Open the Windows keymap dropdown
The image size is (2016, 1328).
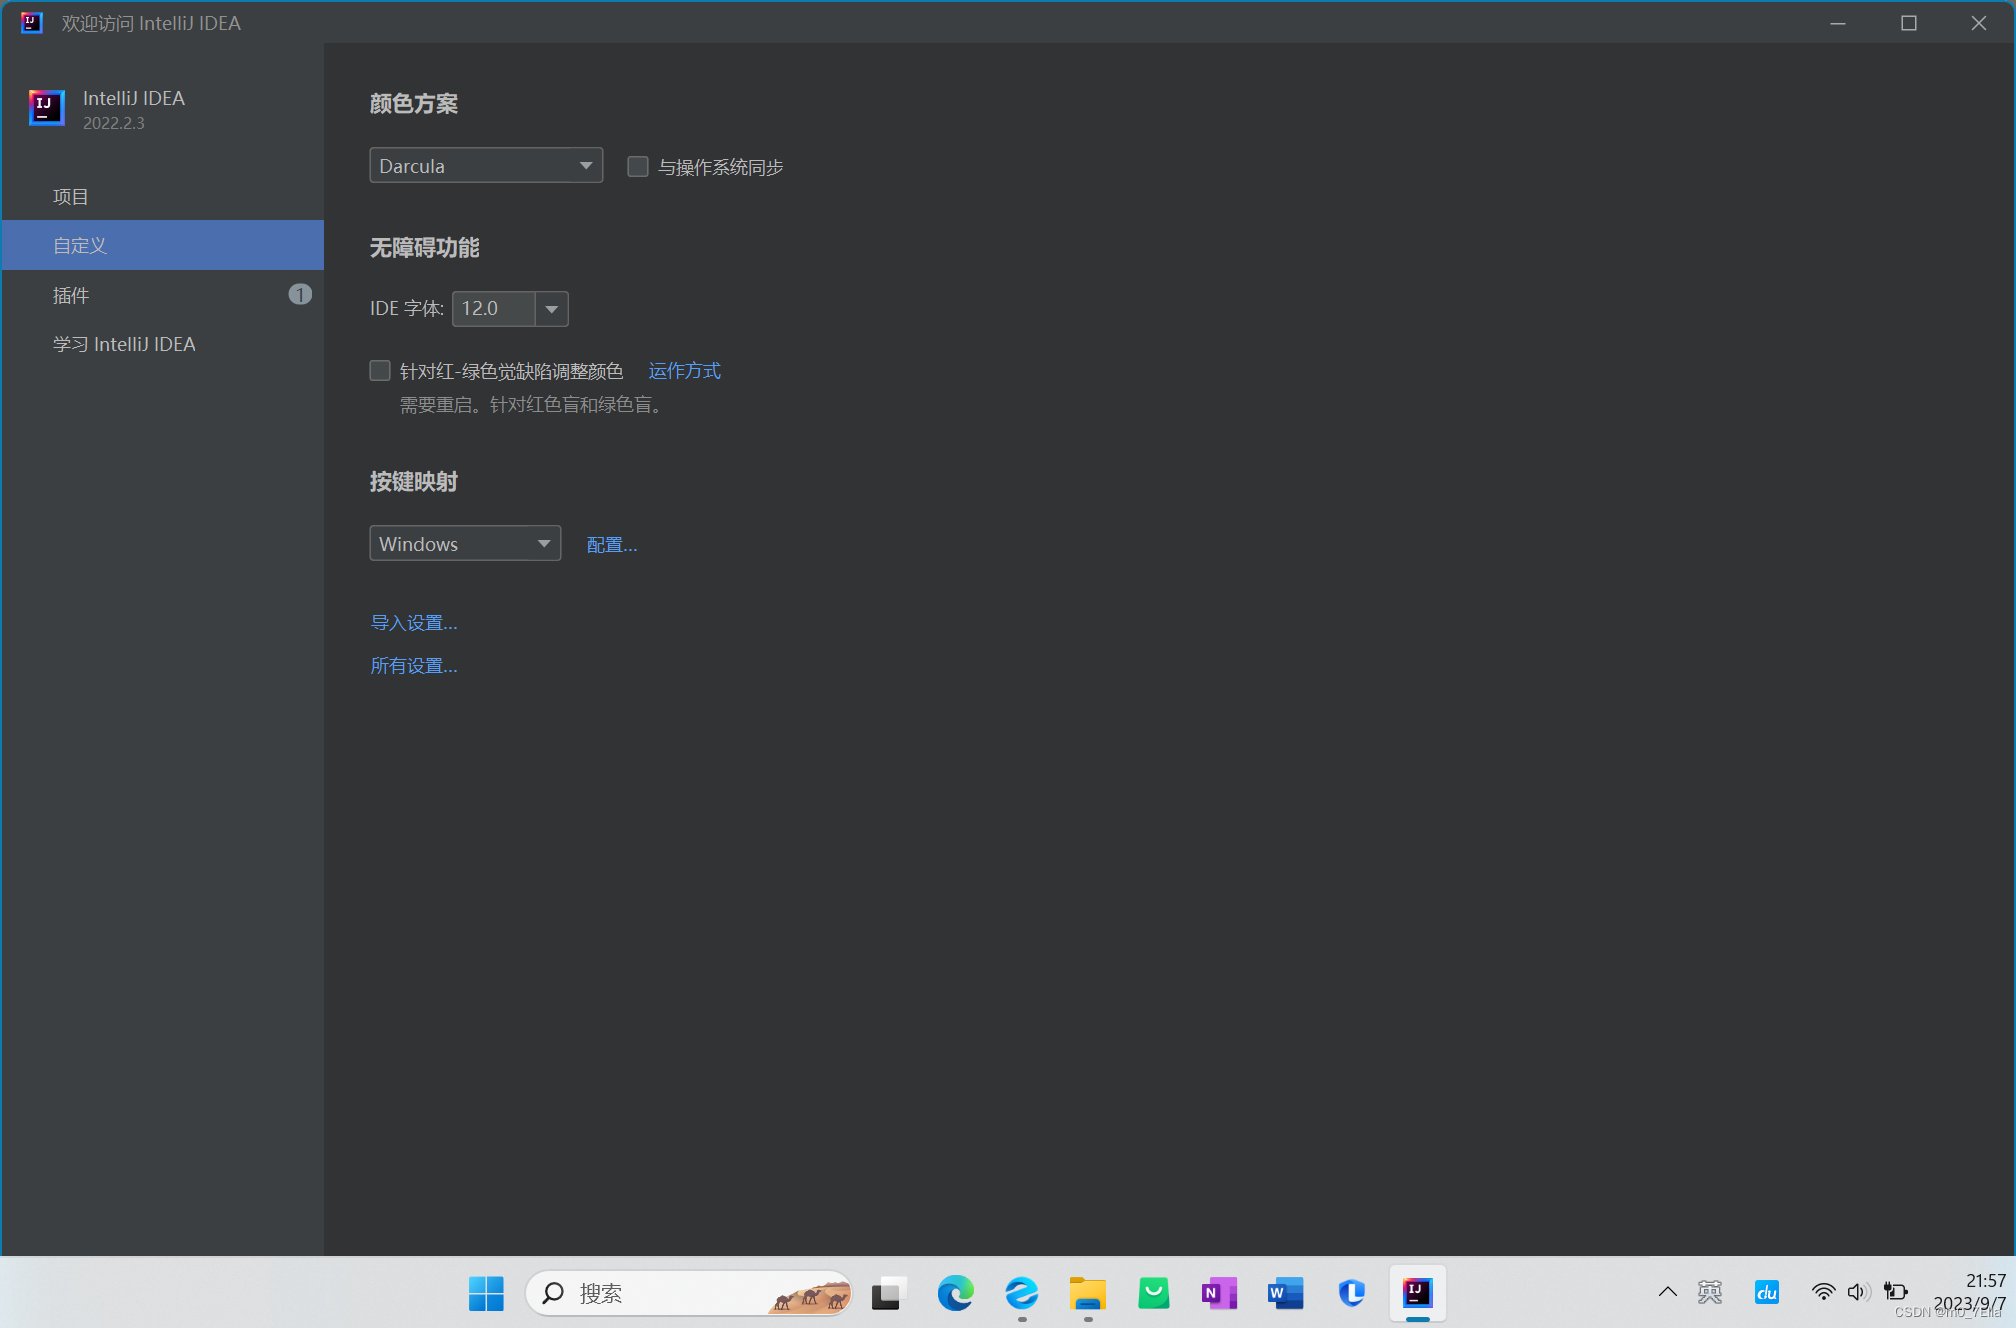464,543
